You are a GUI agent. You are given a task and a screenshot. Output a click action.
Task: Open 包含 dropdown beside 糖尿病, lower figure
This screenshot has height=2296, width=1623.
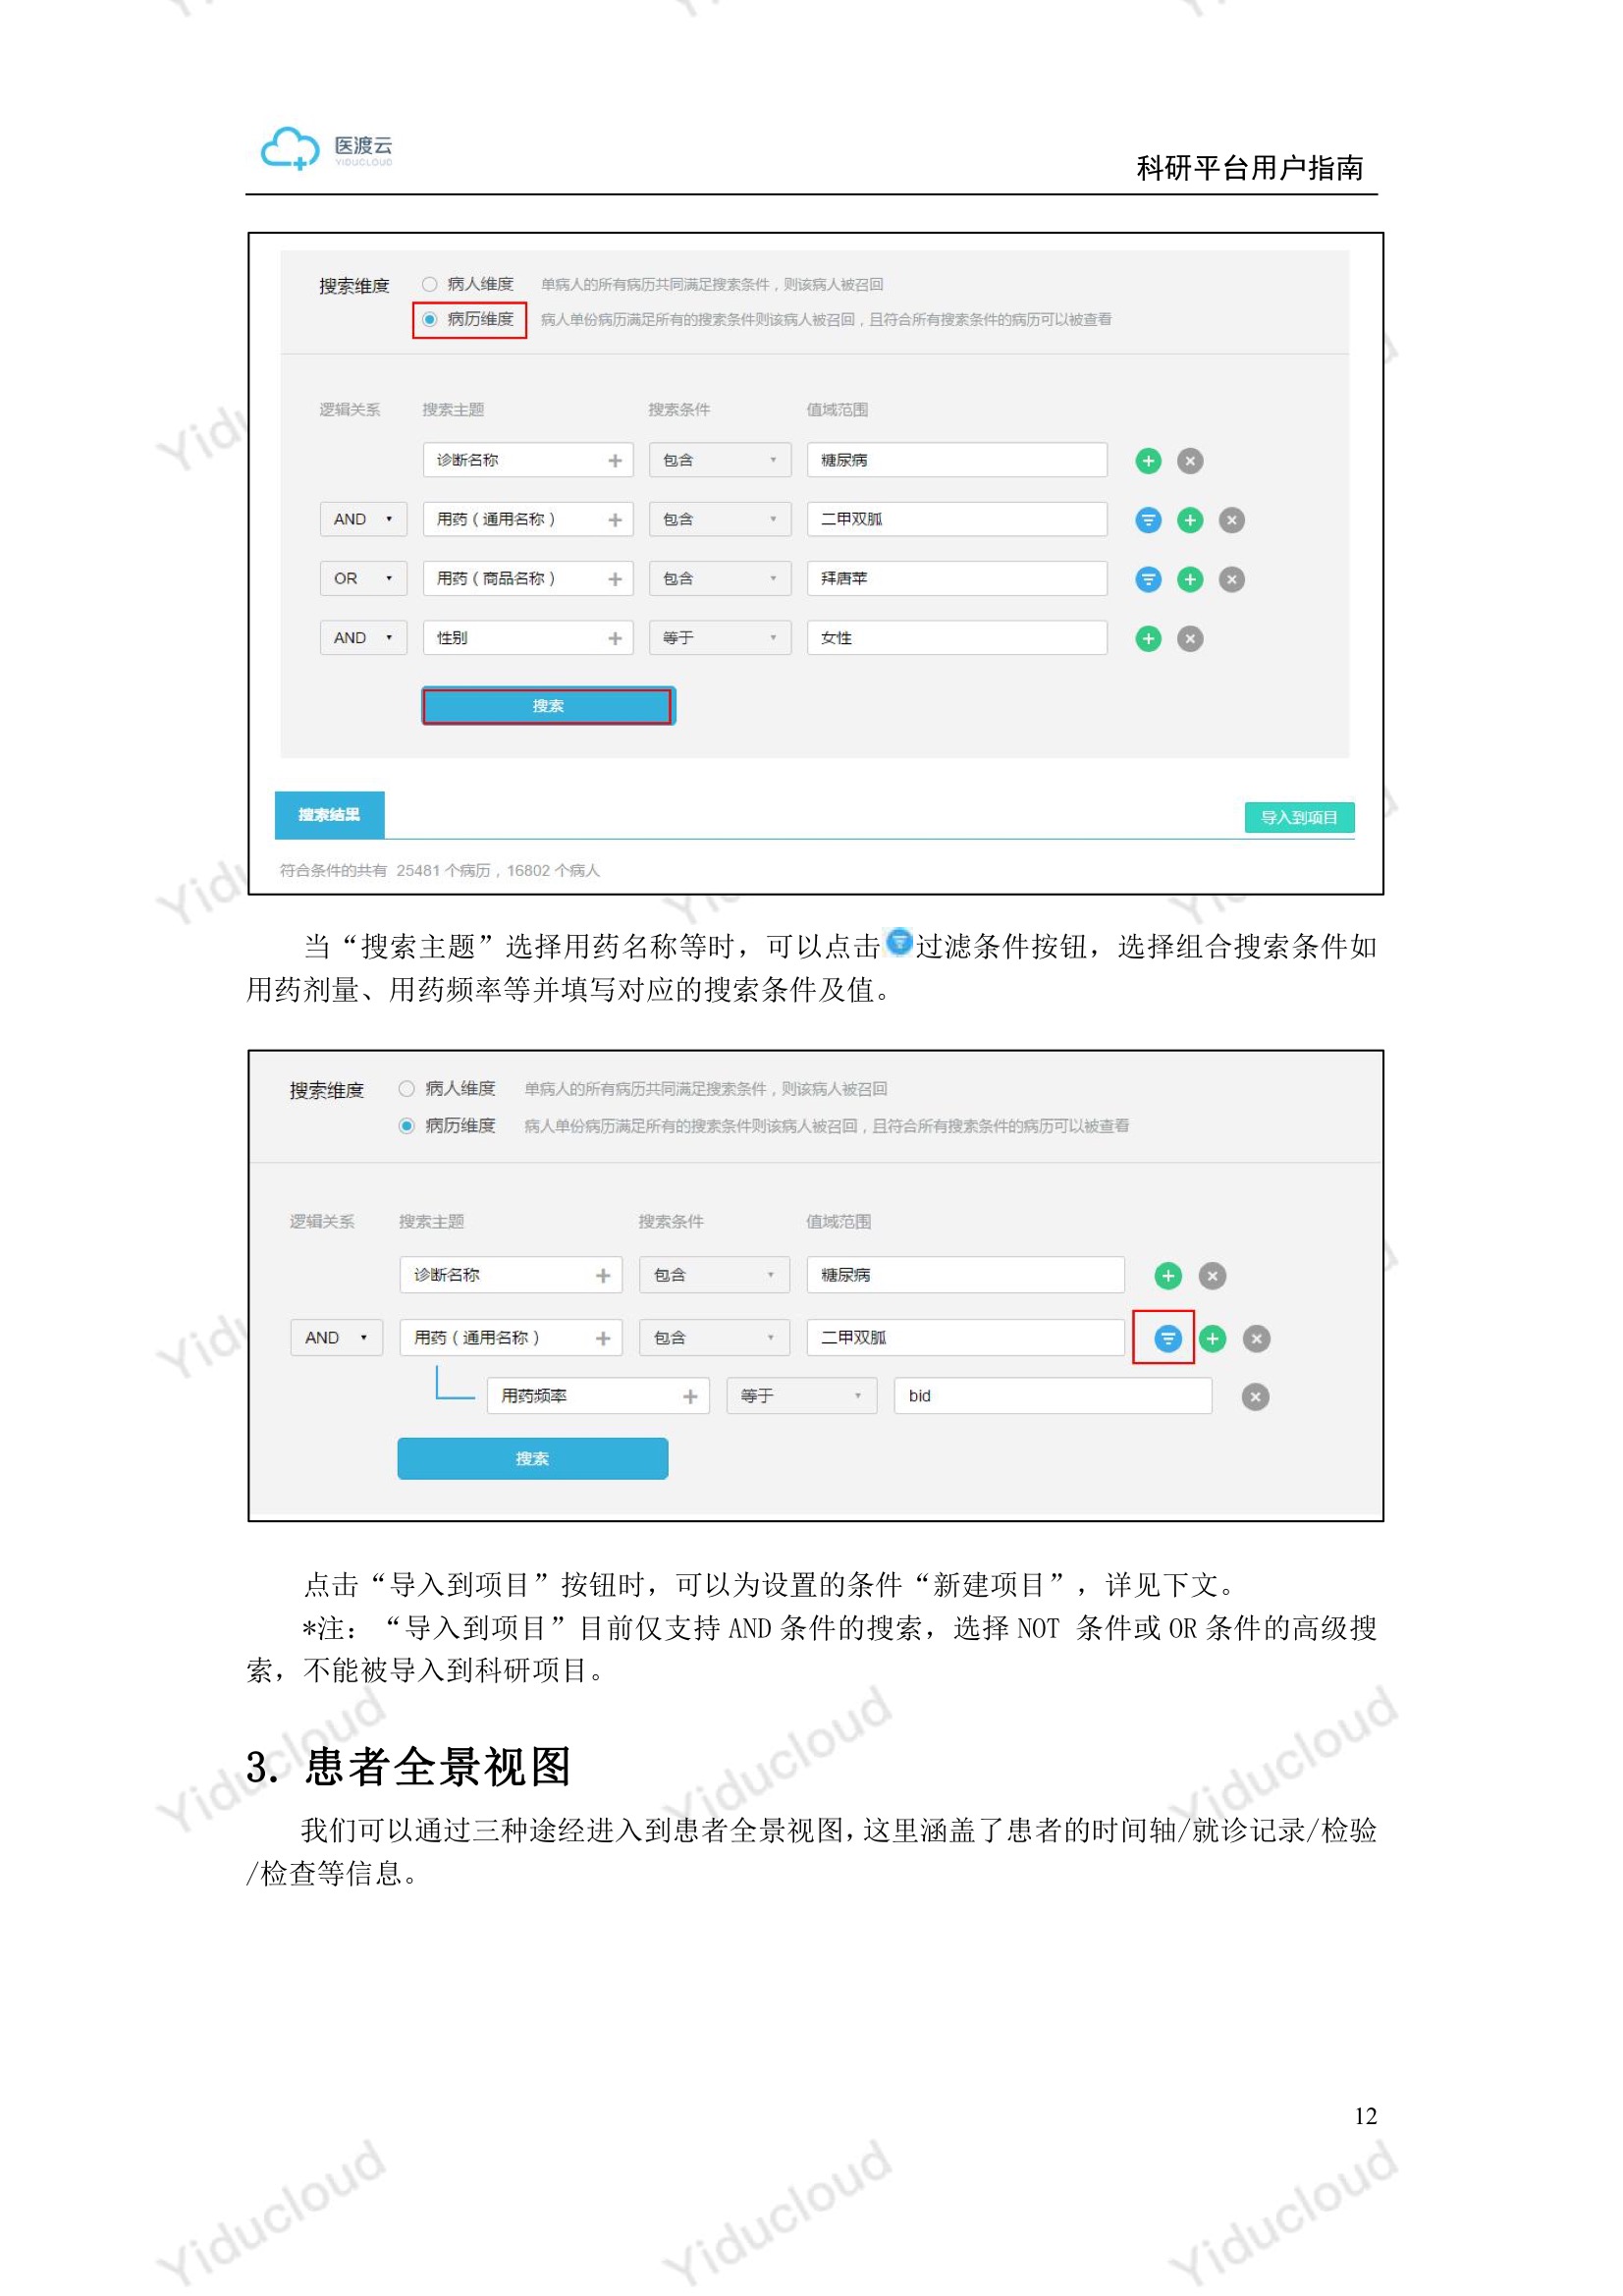click(715, 1276)
